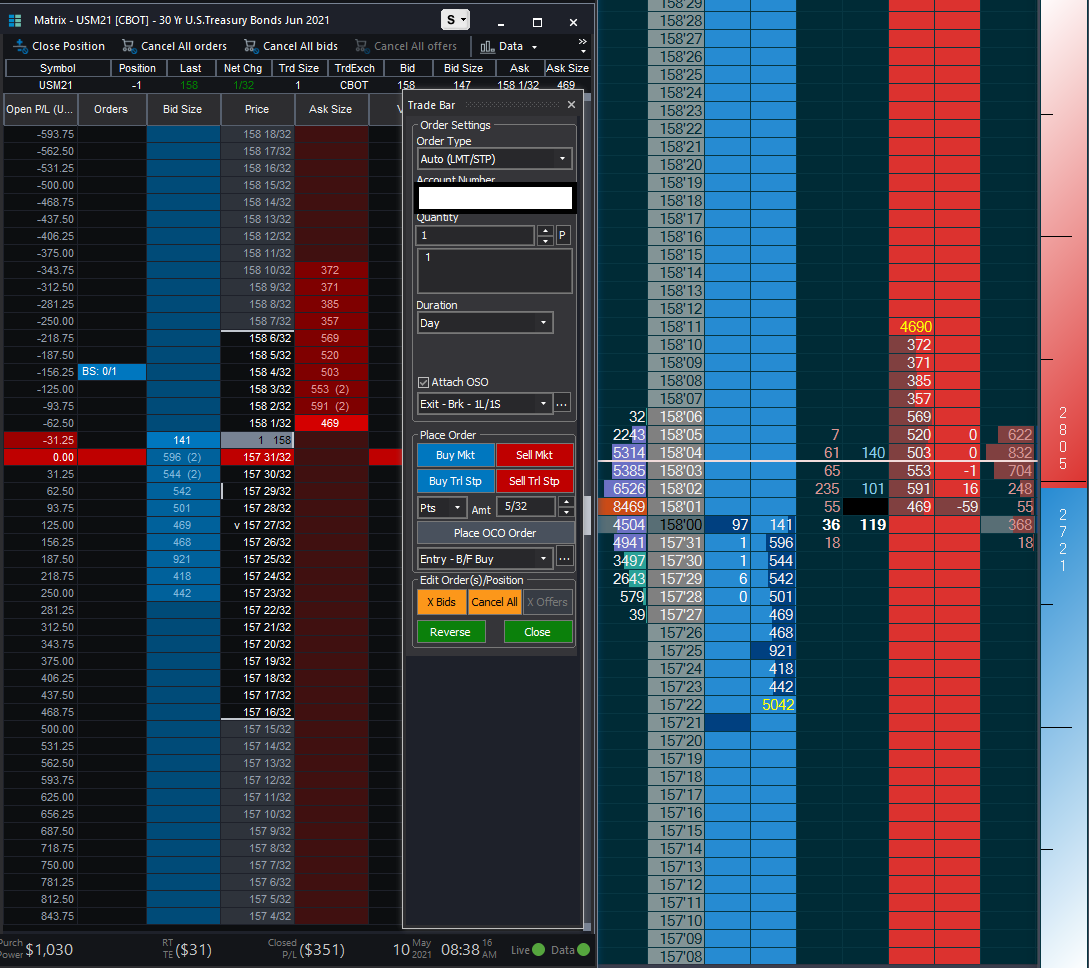Screen dimensions: 1089x968
Task: Click the TrdExch column header
Action: tap(354, 68)
